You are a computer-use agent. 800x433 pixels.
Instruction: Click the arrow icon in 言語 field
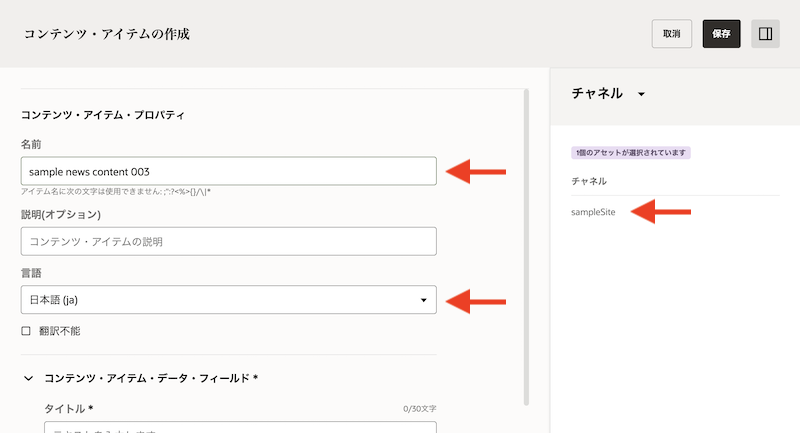point(423,300)
